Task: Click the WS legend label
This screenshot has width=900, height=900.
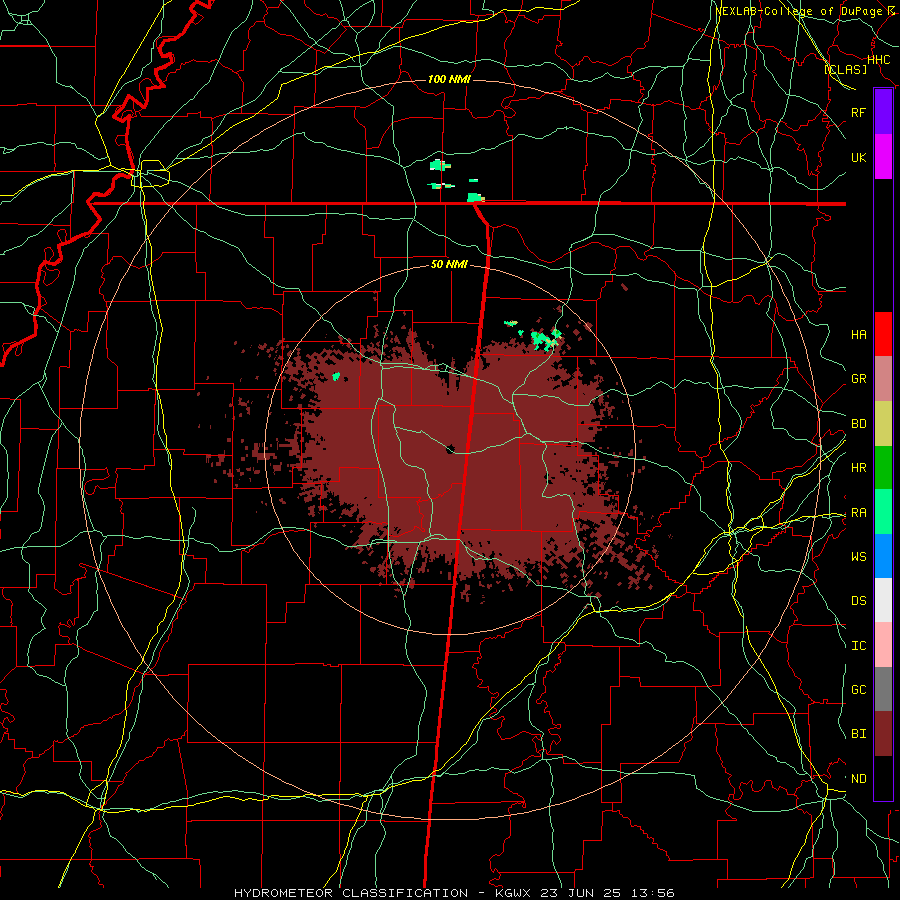Action: 858,557
